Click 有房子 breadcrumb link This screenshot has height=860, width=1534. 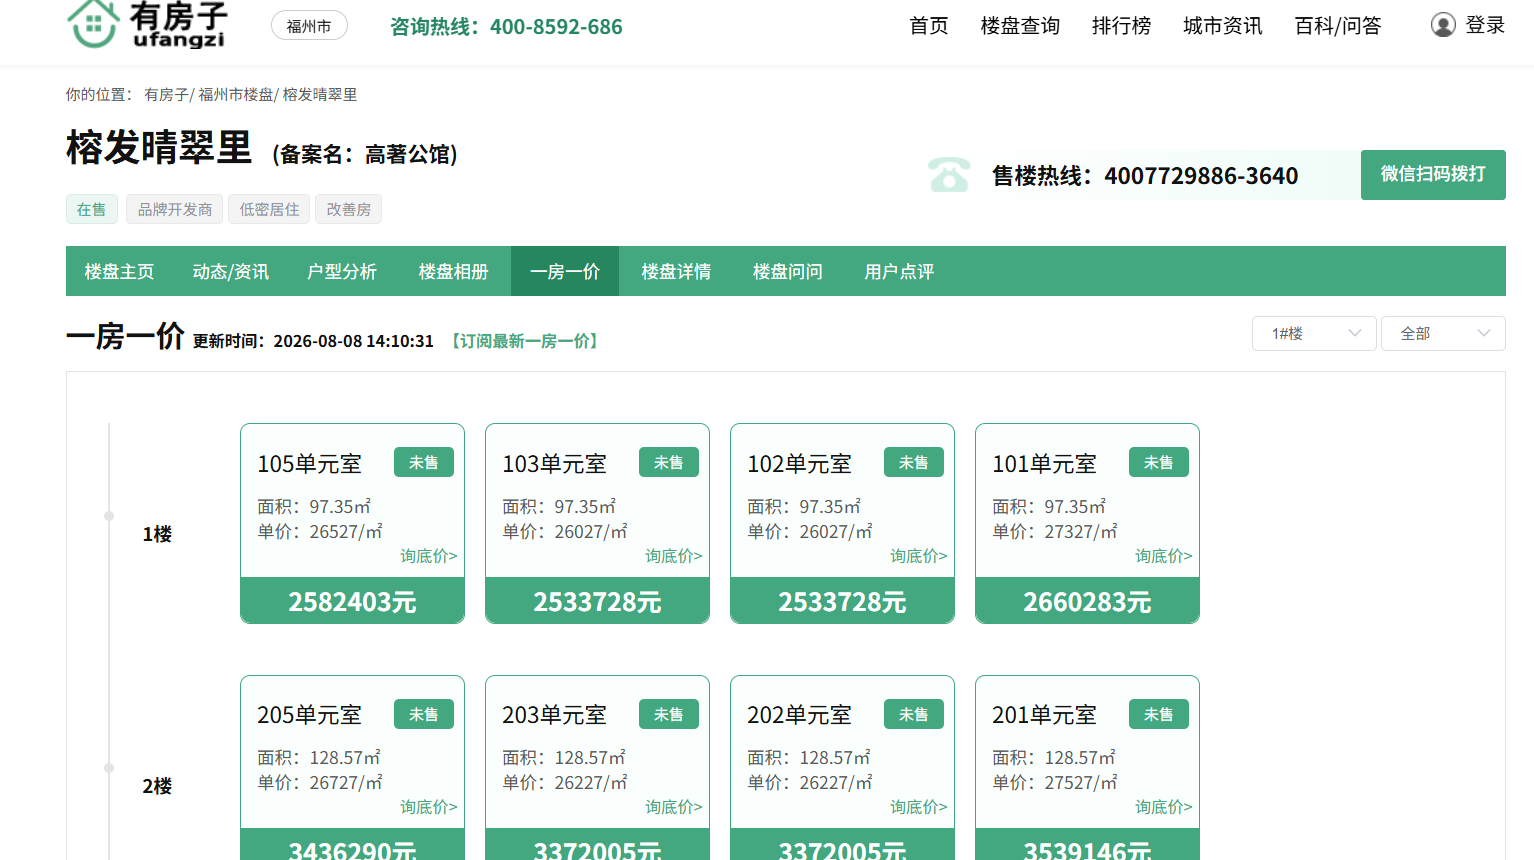tap(165, 95)
